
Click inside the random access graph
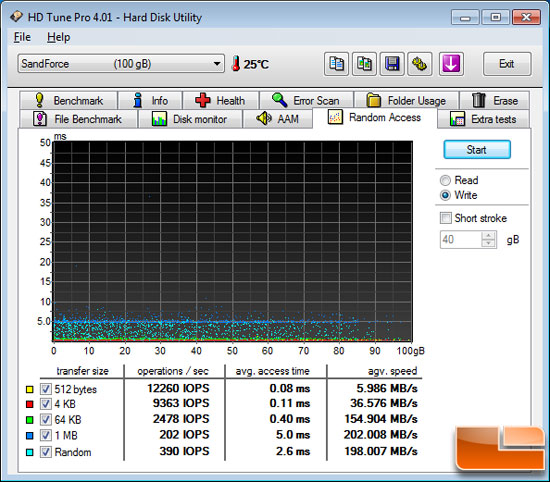pos(233,241)
